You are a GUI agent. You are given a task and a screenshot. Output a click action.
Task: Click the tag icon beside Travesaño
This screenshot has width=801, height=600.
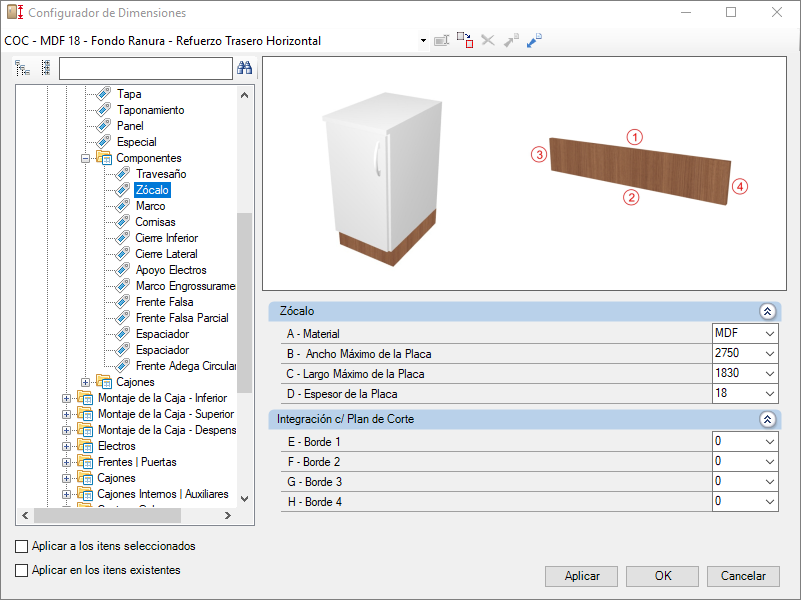123,174
